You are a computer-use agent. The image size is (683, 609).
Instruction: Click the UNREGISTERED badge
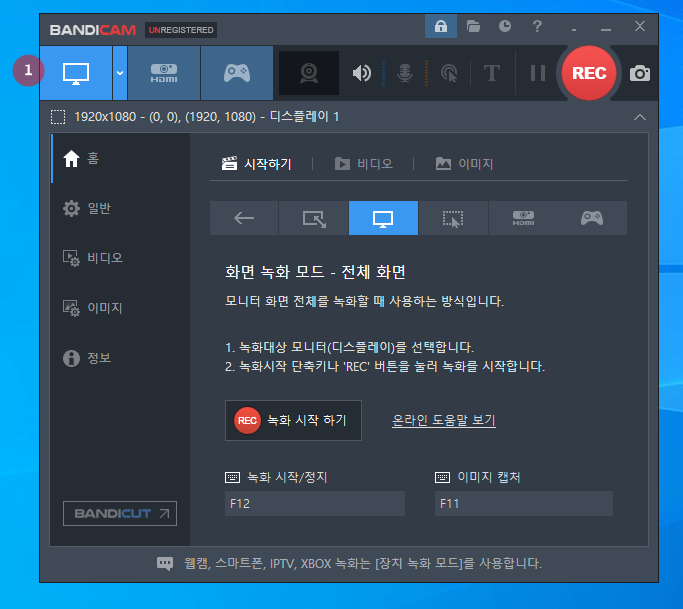(x=181, y=30)
